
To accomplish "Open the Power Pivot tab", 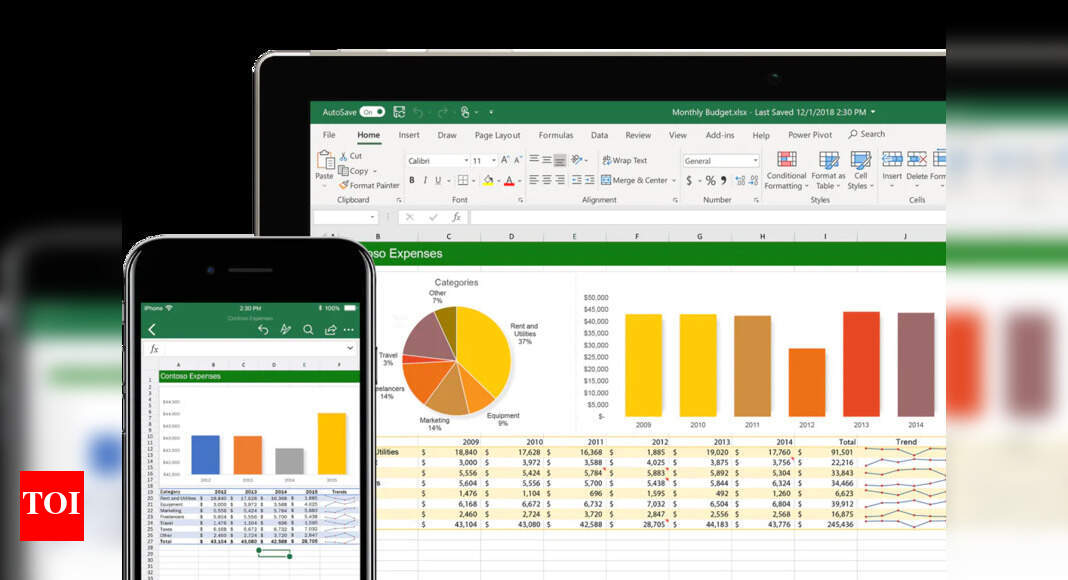I will coord(810,134).
